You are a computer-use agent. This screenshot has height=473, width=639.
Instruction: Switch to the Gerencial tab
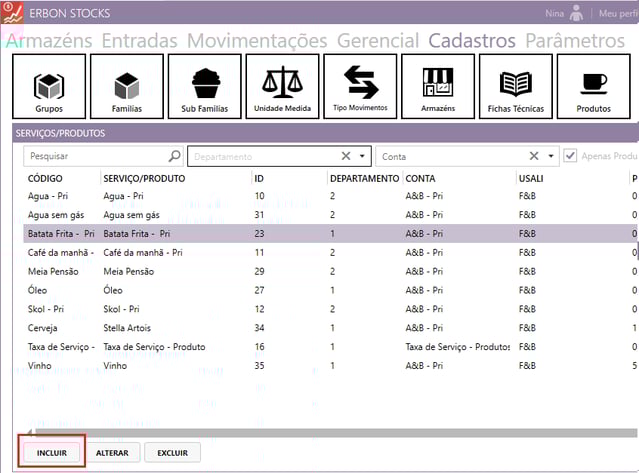(x=377, y=41)
